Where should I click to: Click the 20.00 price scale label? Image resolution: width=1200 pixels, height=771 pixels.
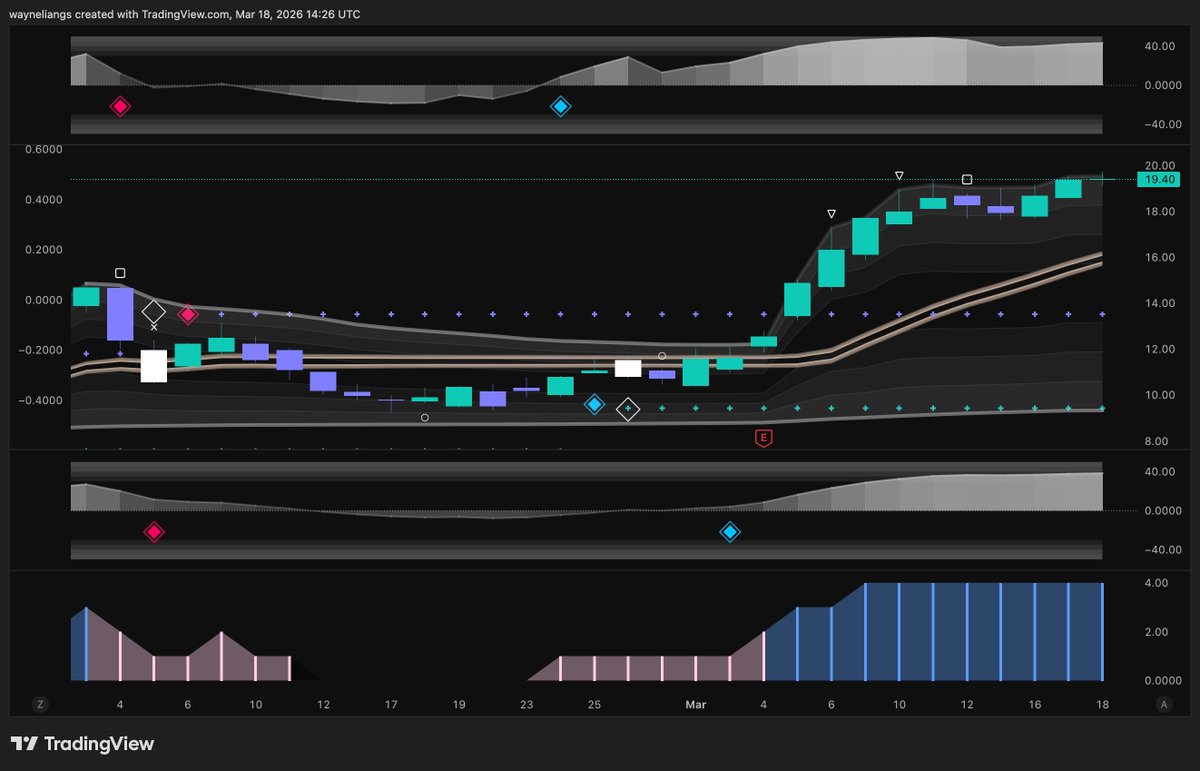tap(1160, 166)
